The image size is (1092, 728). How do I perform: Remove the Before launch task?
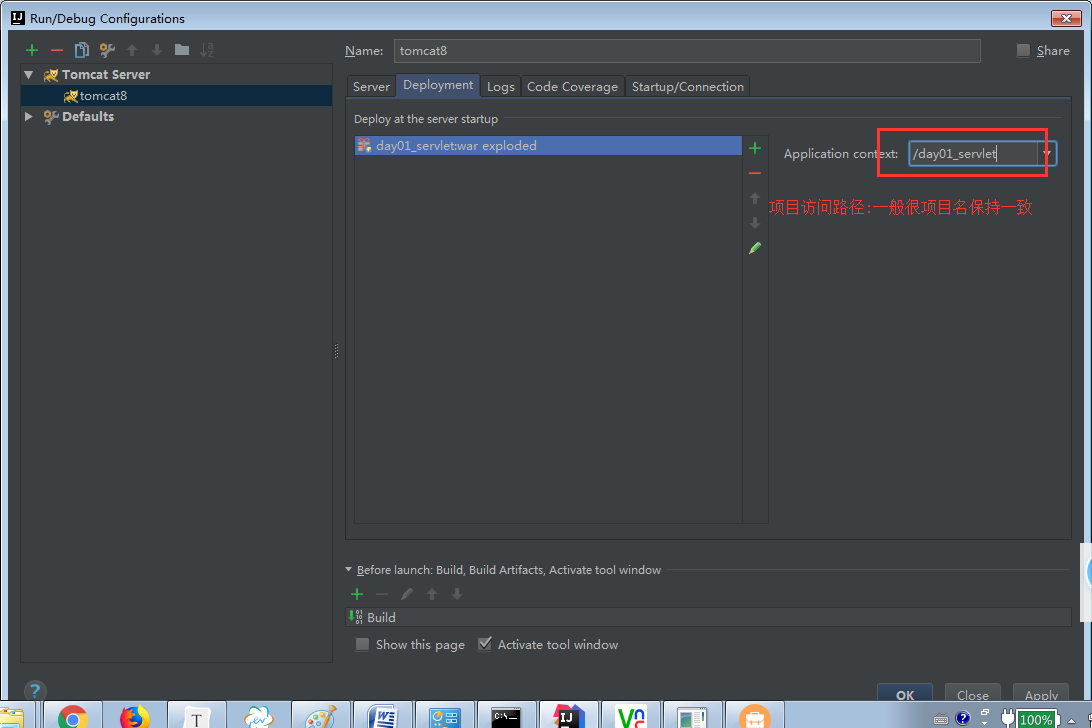[x=382, y=594]
